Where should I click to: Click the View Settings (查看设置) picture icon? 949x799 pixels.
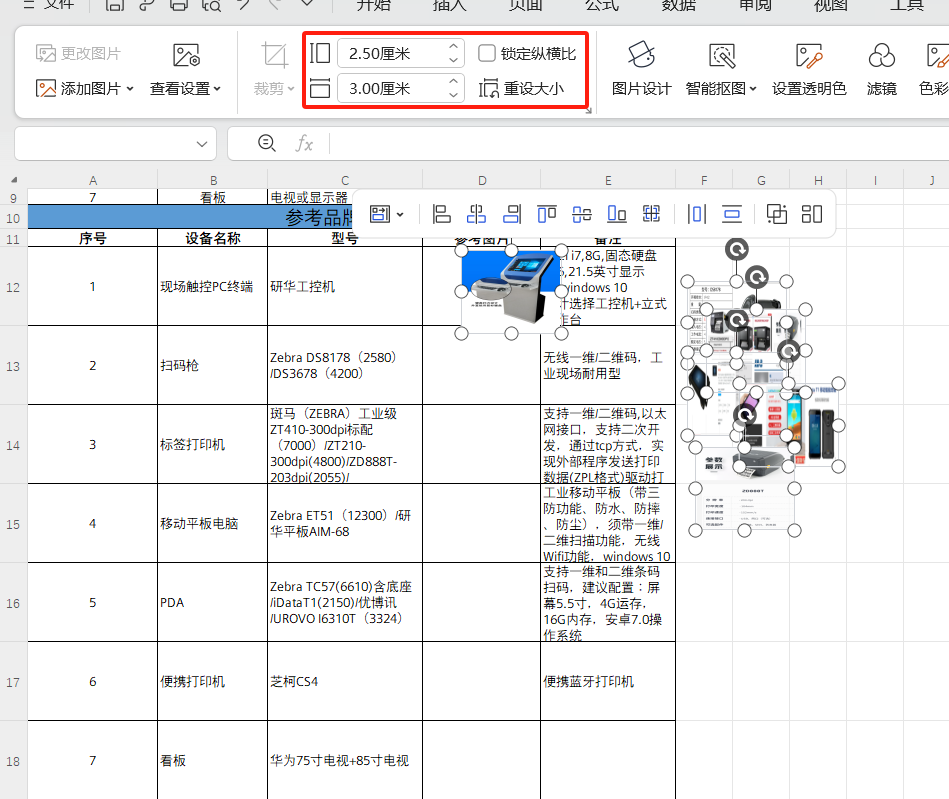click(186, 55)
